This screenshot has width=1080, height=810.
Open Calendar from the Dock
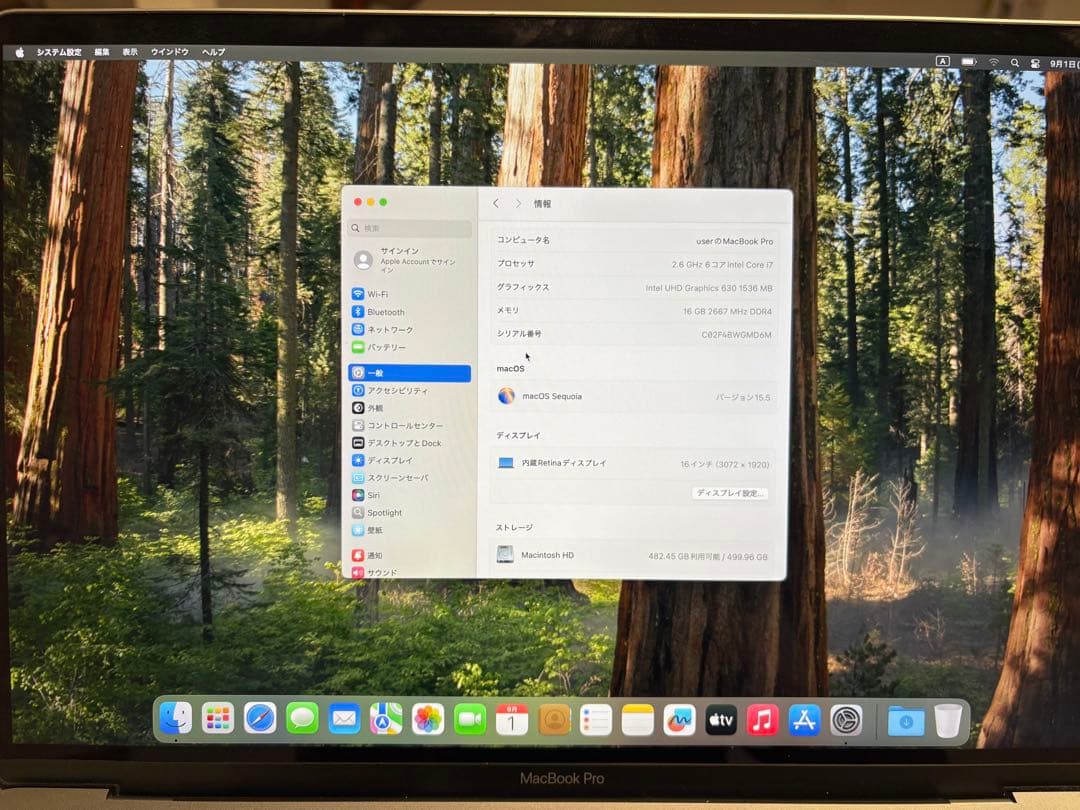click(x=512, y=720)
